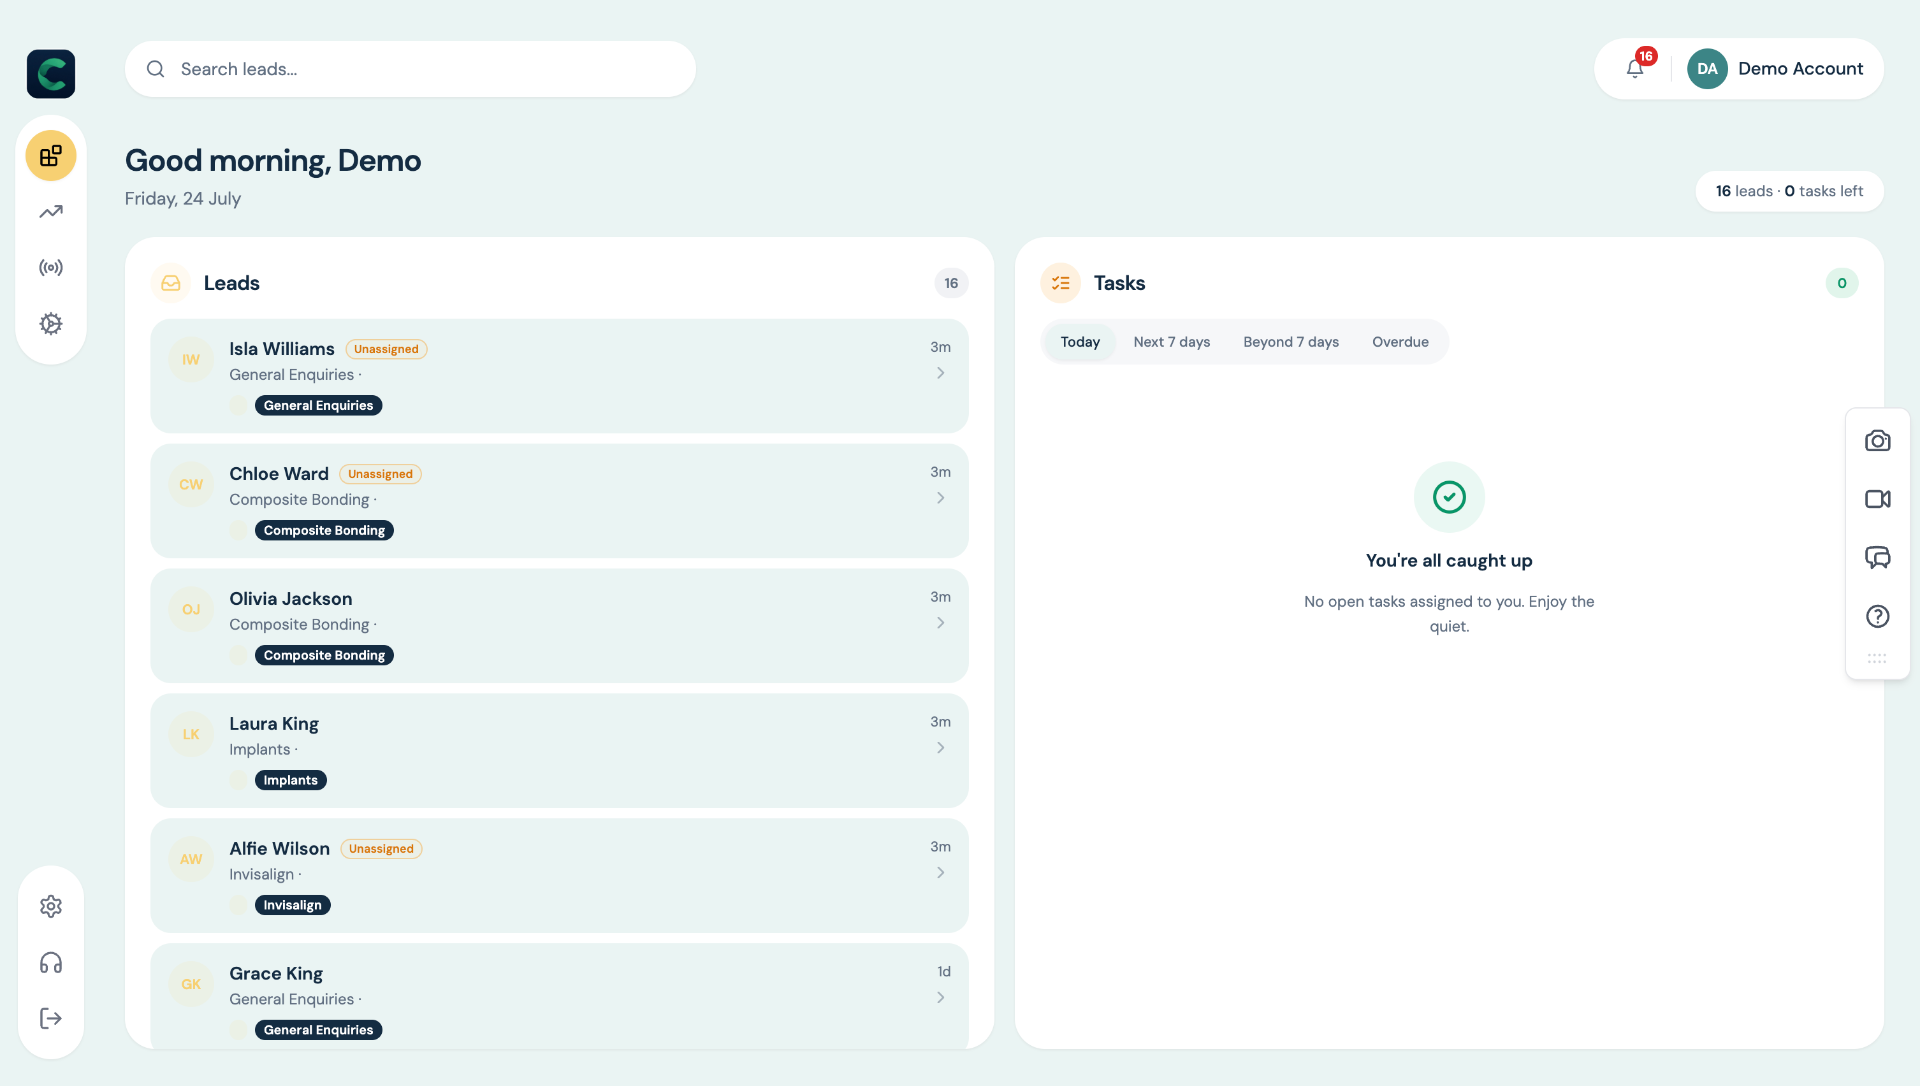Open the help question mark icon

coord(1878,616)
